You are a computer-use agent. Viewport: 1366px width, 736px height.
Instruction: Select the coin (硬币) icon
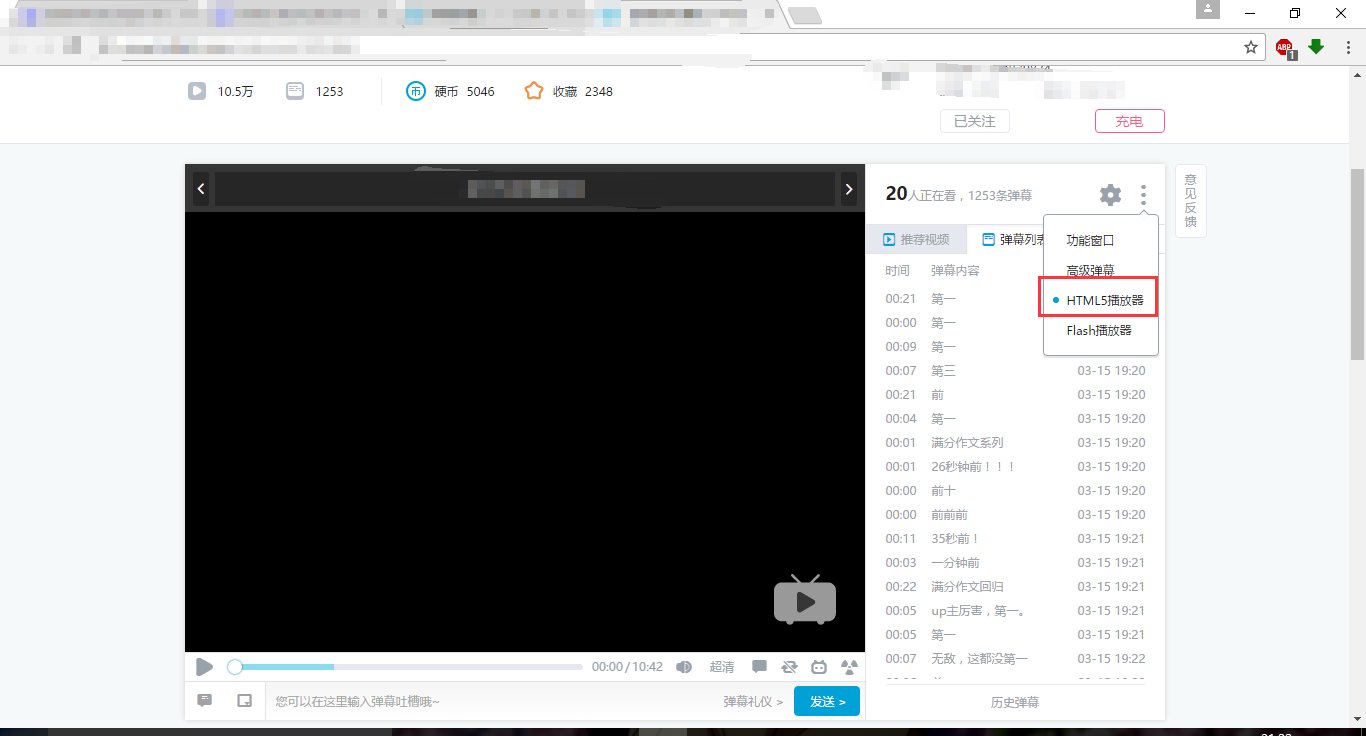pyautogui.click(x=416, y=90)
